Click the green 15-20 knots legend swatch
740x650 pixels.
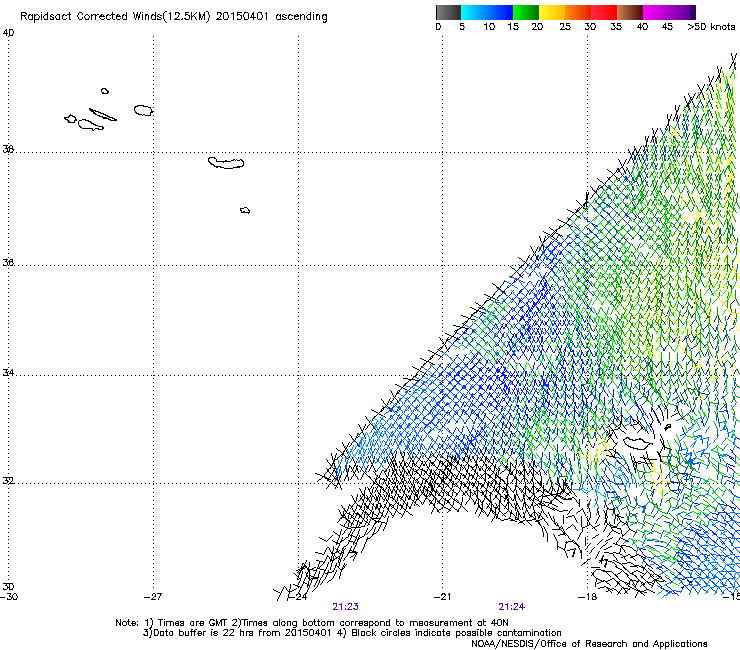[526, 12]
